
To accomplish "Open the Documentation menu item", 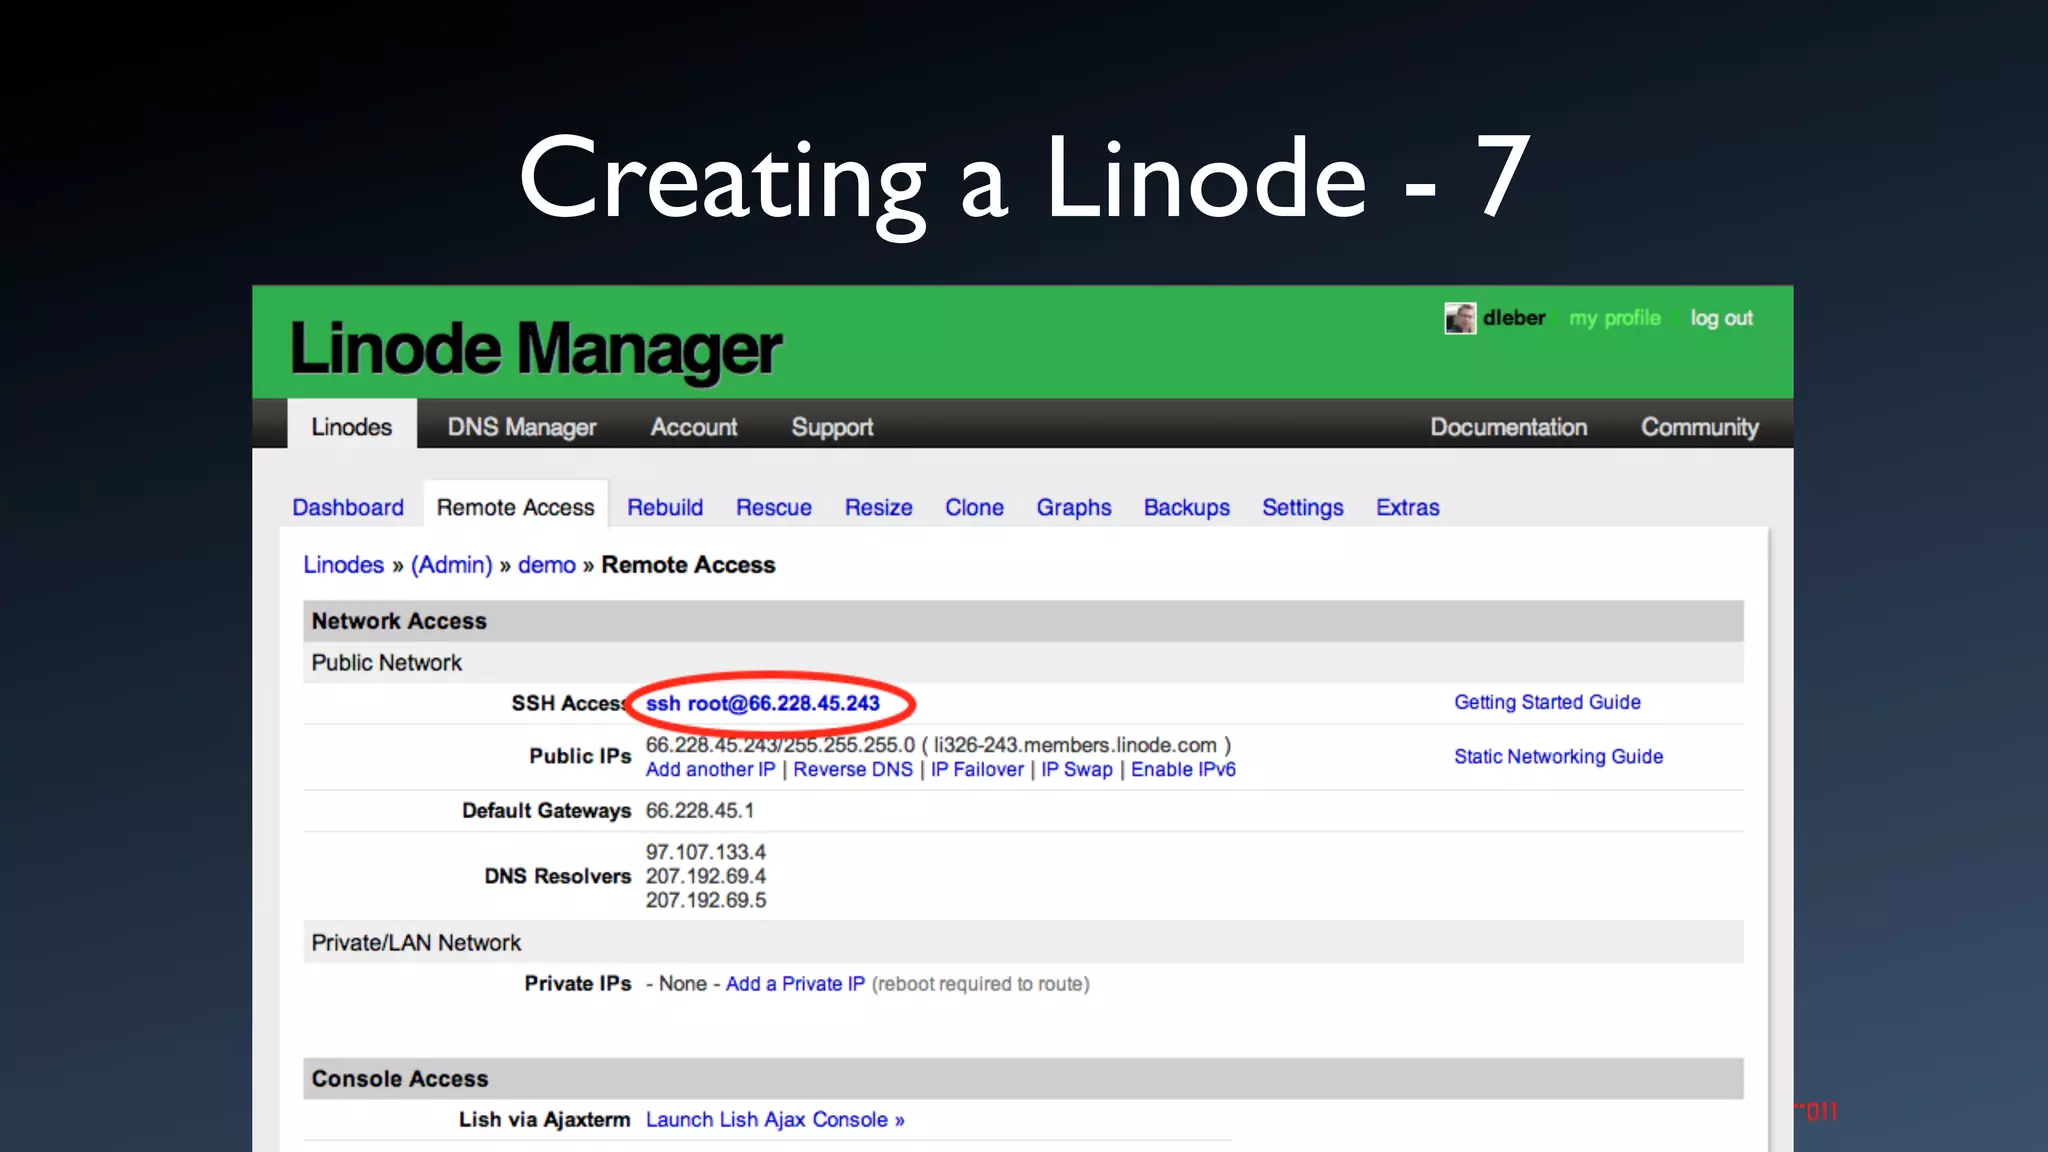I will [x=1508, y=427].
